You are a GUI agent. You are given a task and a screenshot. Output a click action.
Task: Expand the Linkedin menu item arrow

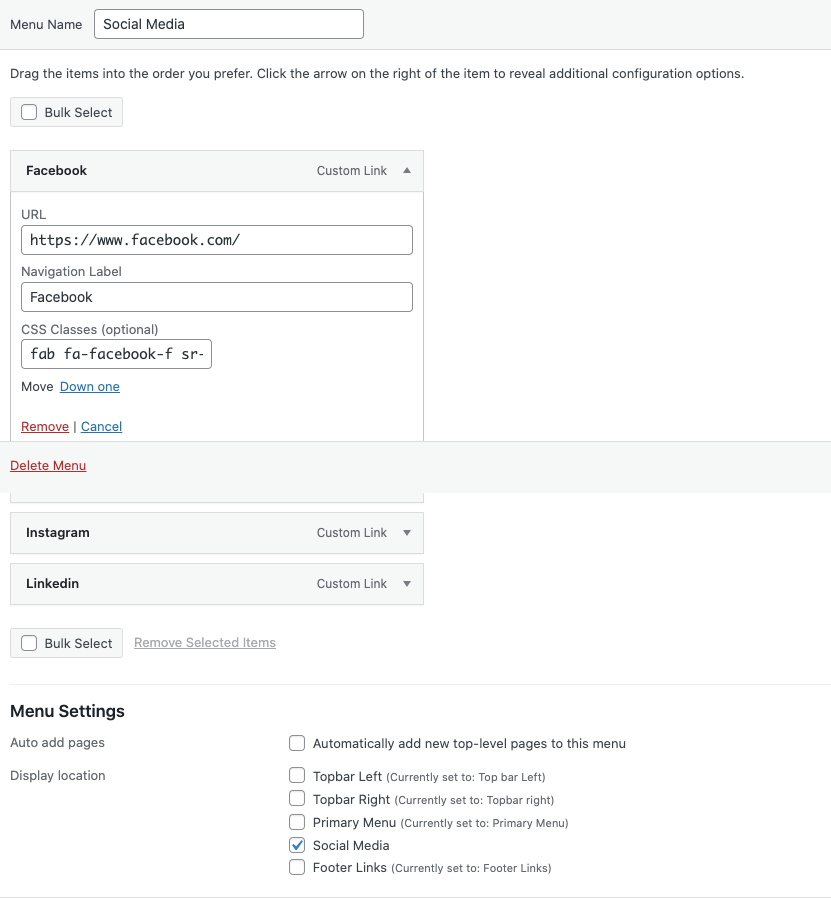407,584
